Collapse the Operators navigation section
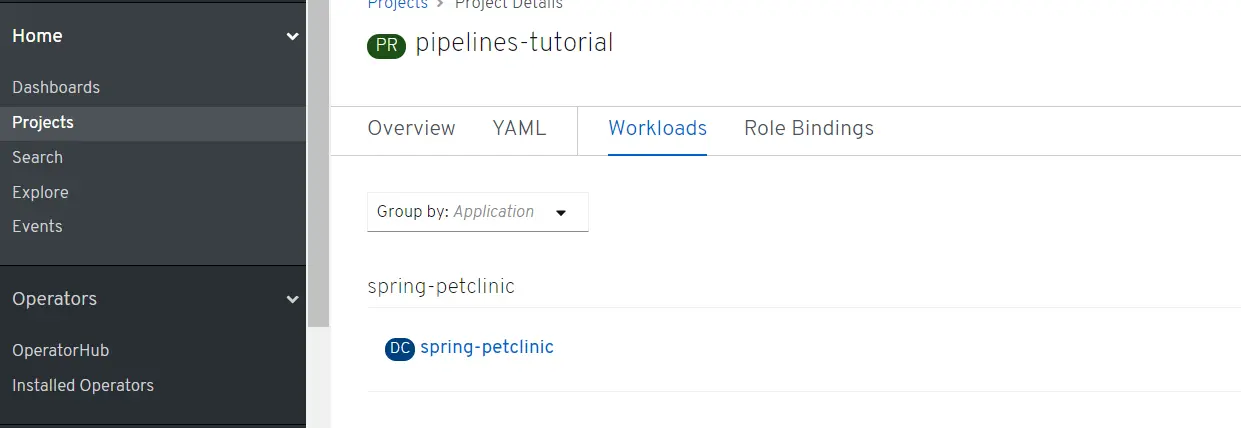 [292, 299]
